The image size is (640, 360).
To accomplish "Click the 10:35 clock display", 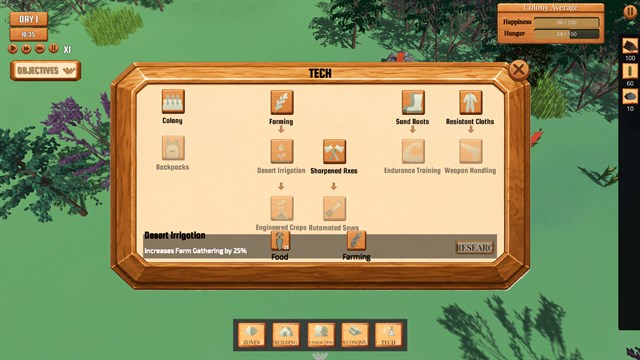I will point(29,35).
